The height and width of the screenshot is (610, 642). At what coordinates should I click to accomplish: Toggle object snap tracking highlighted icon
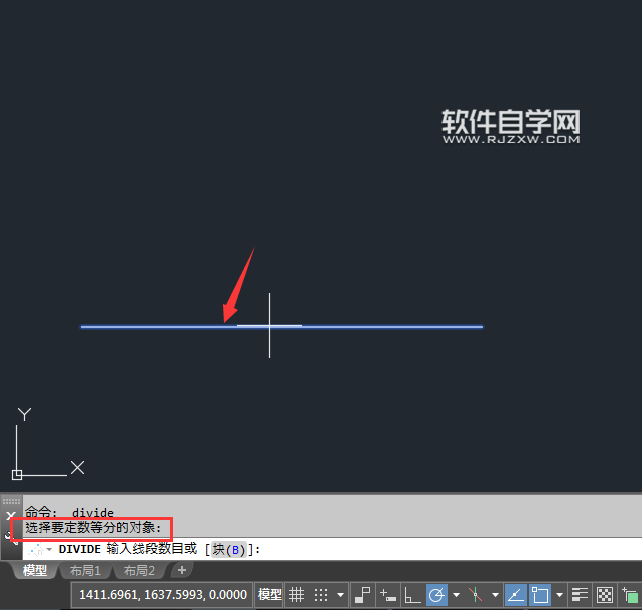coord(515,594)
